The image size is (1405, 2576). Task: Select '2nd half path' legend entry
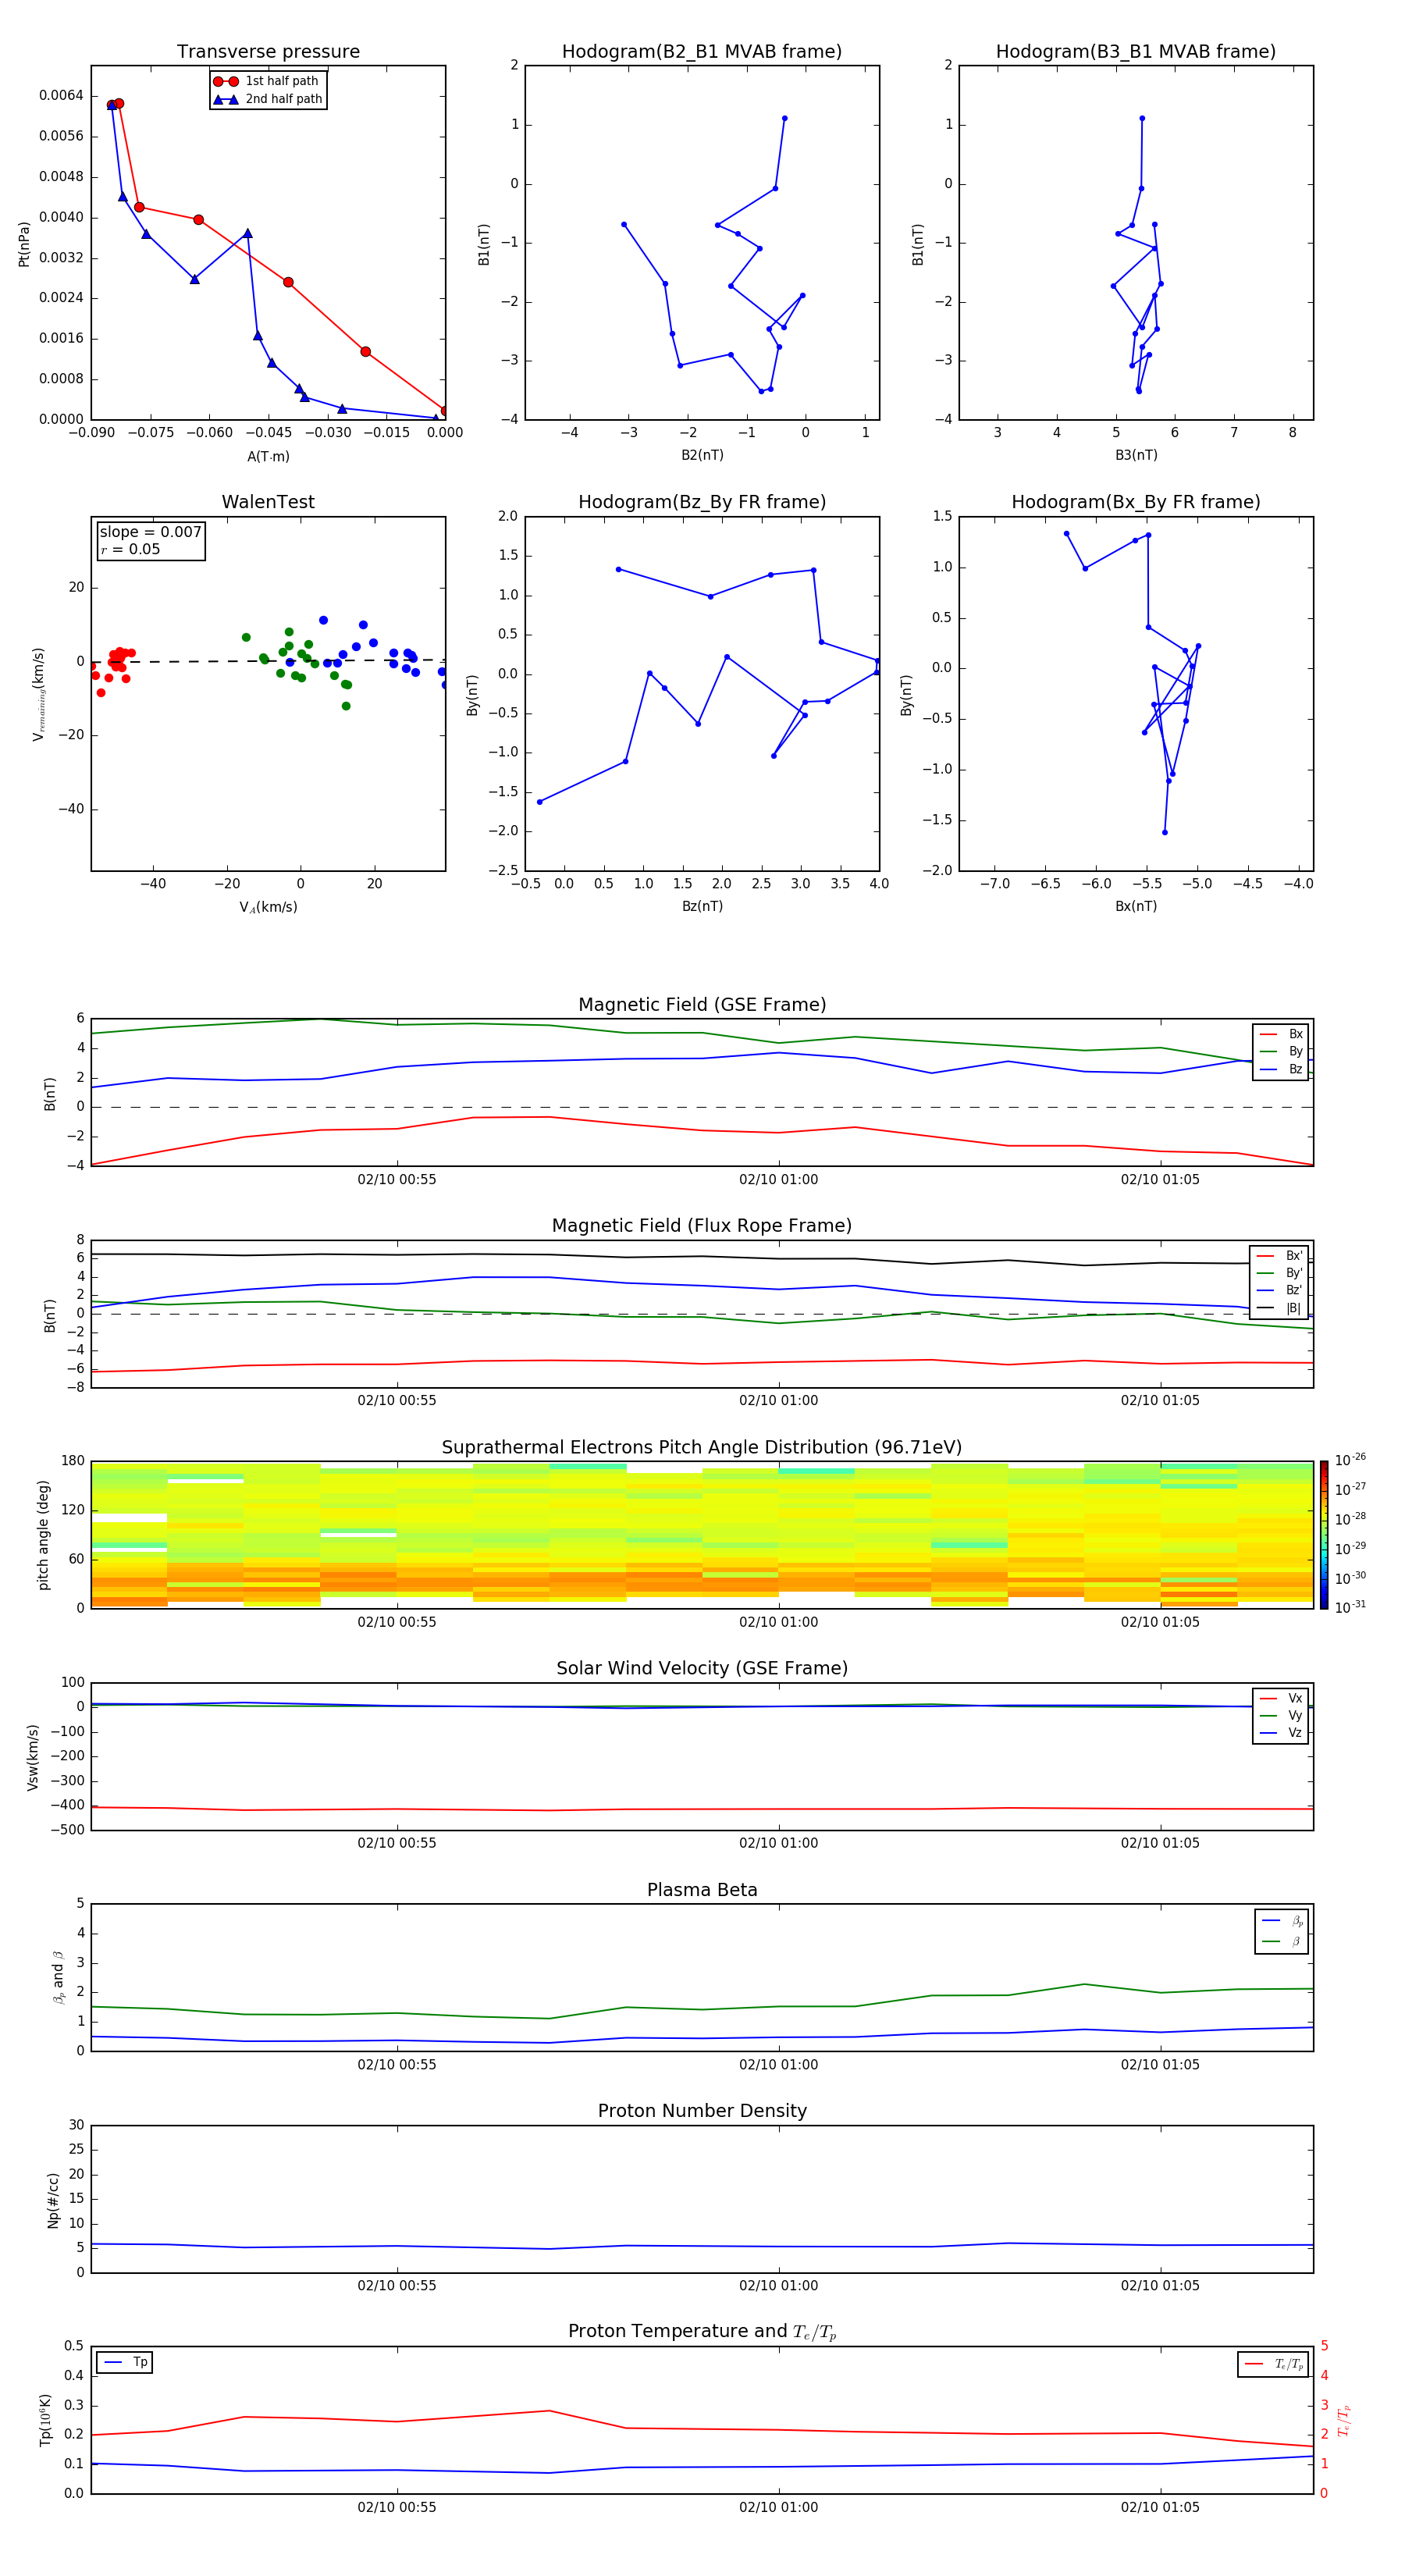267,99
